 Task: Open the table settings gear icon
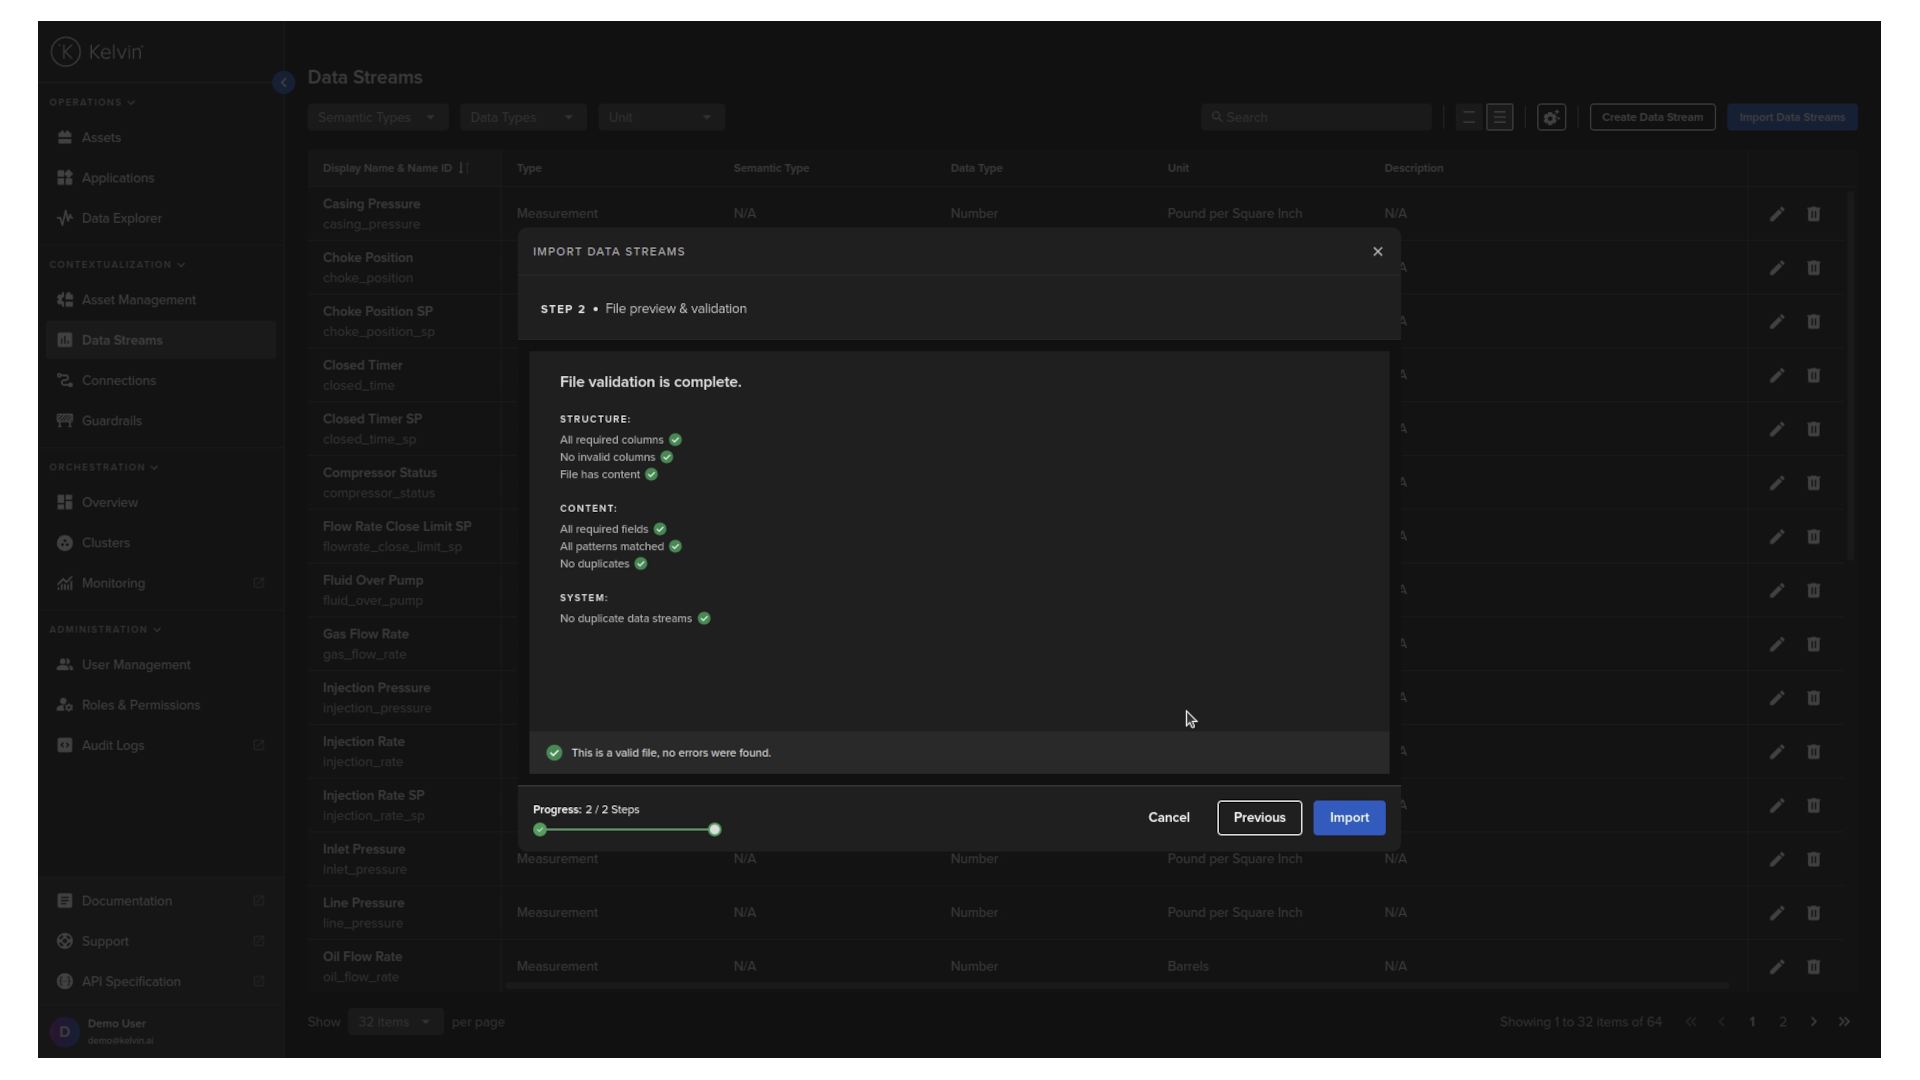[1550, 118]
